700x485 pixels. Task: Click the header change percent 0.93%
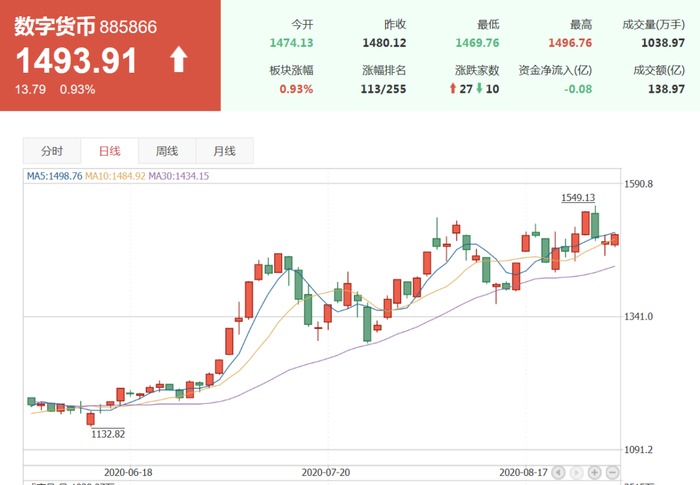[x=78, y=89]
